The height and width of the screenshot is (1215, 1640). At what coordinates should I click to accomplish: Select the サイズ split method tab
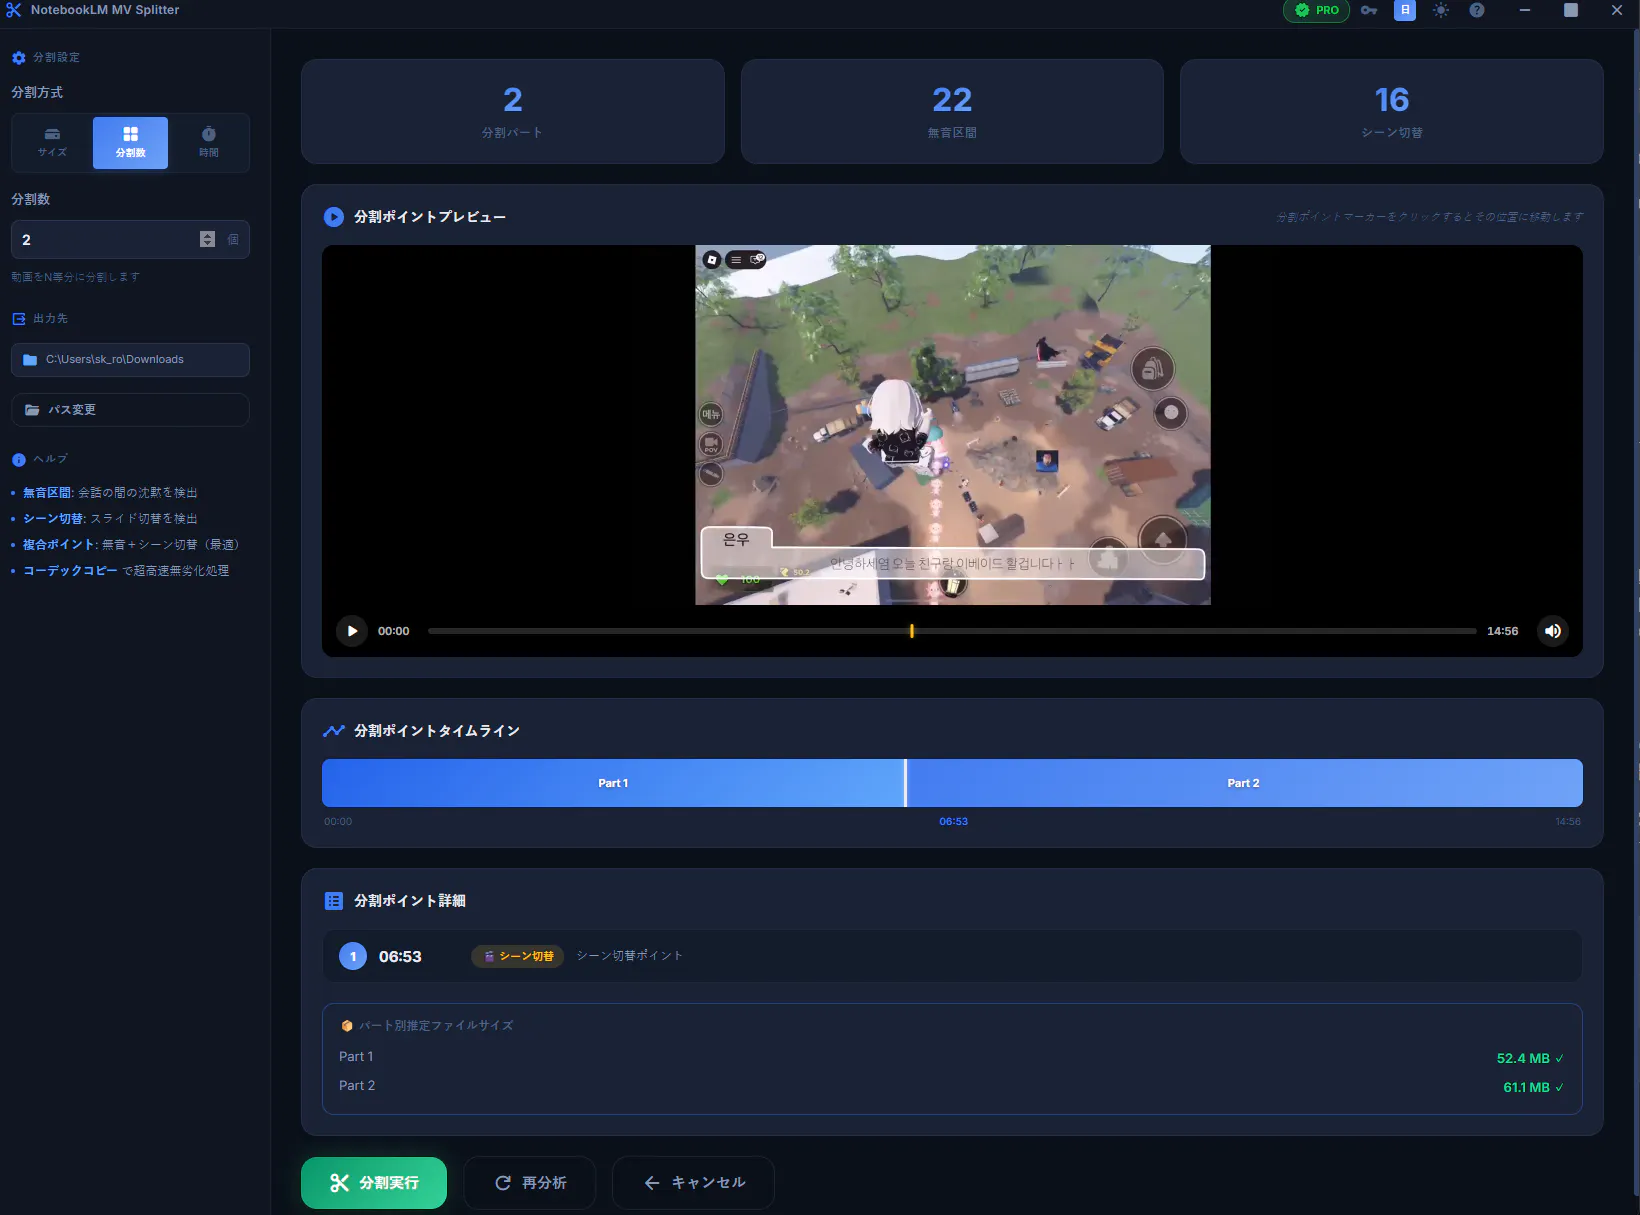(x=53, y=143)
